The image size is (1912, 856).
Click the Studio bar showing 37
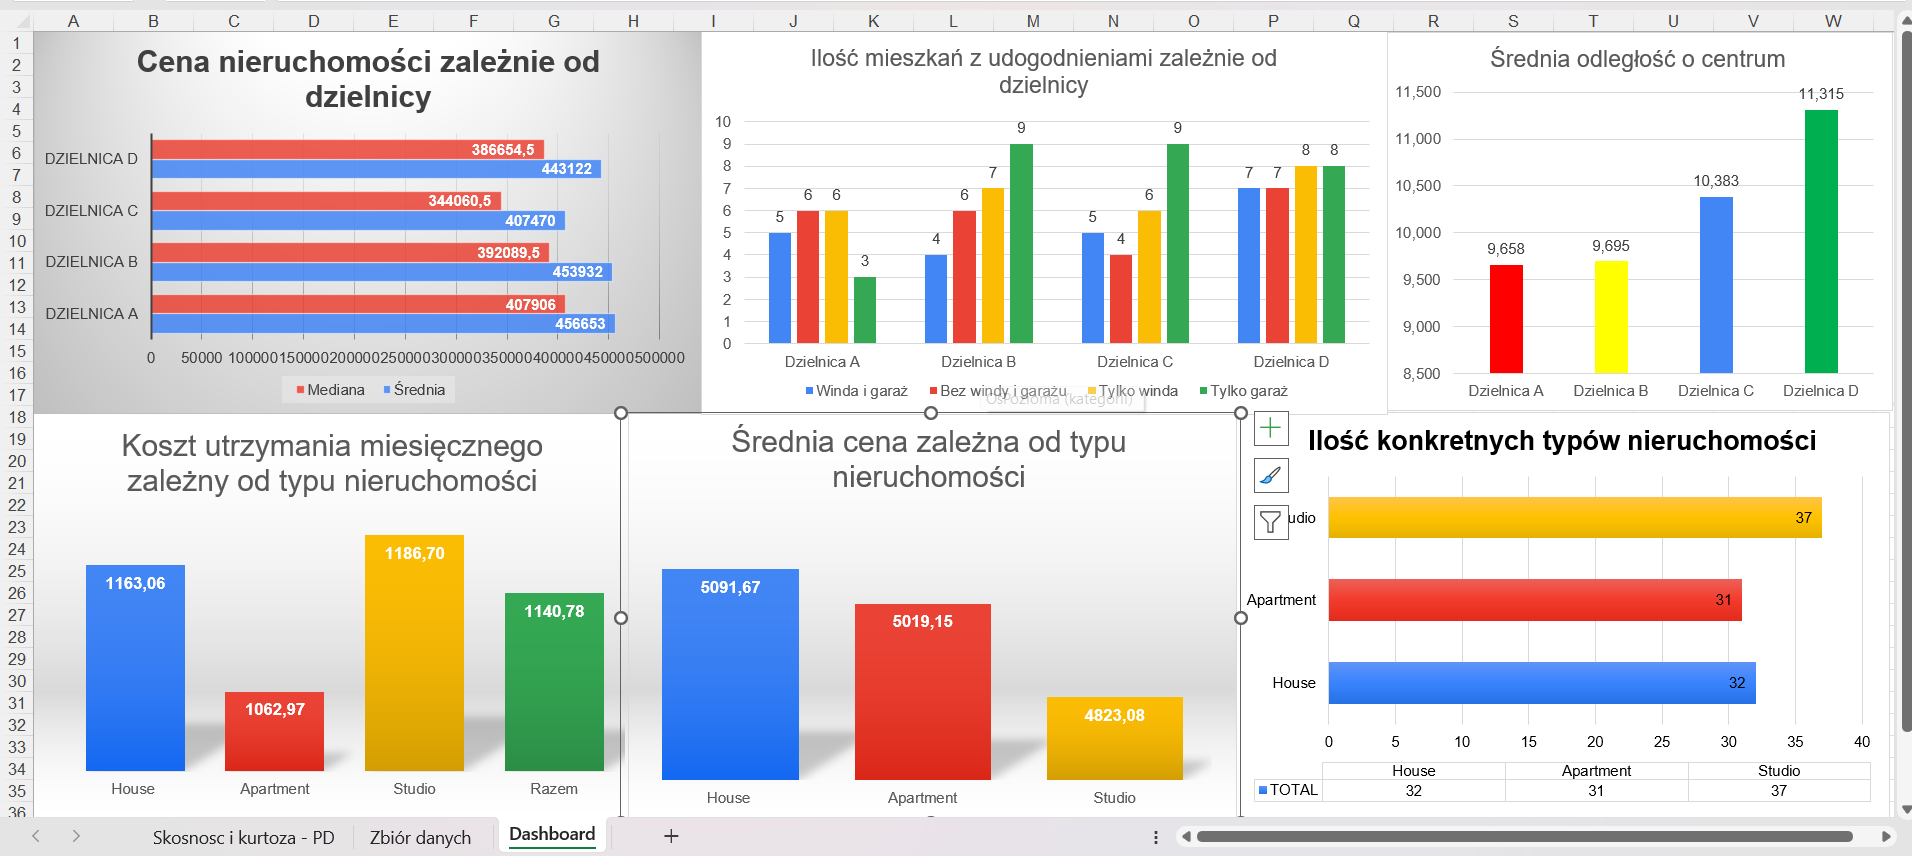pyautogui.click(x=1575, y=518)
